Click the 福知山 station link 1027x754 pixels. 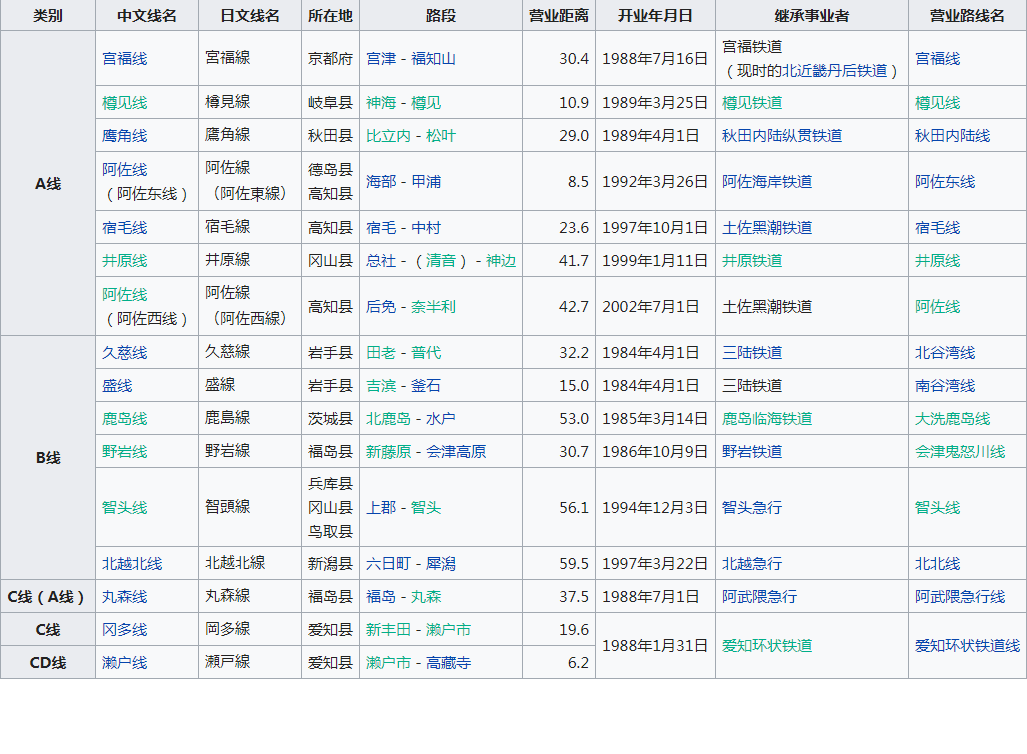tap(434, 58)
